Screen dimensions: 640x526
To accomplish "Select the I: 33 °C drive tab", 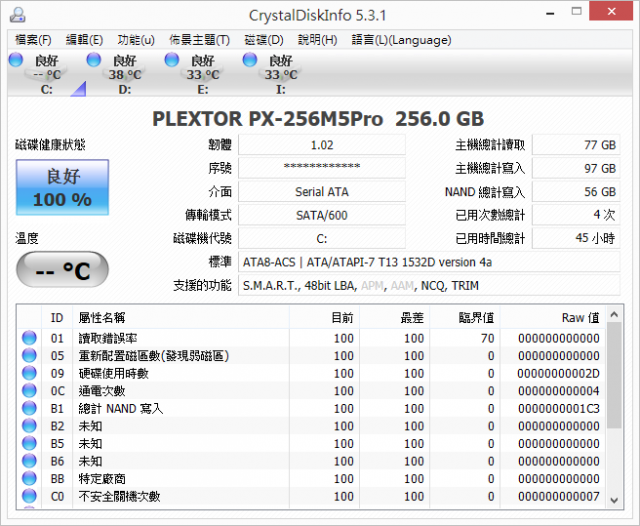I will click(281, 74).
